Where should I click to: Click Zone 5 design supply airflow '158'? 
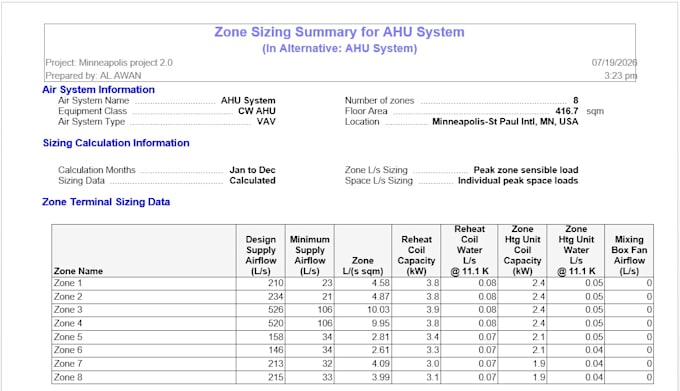click(x=276, y=337)
